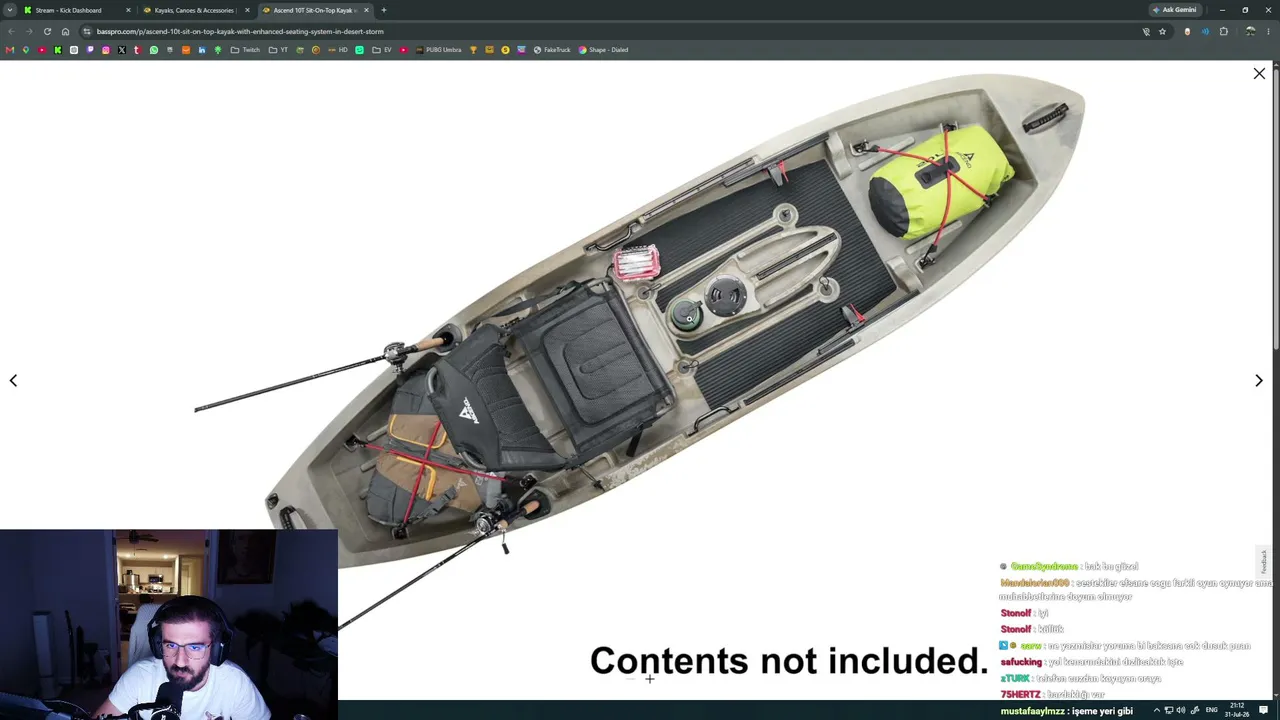This screenshot has width=1280, height=720.
Task: Open the Kick bookmark in bookmarks bar
Action: click(x=58, y=50)
